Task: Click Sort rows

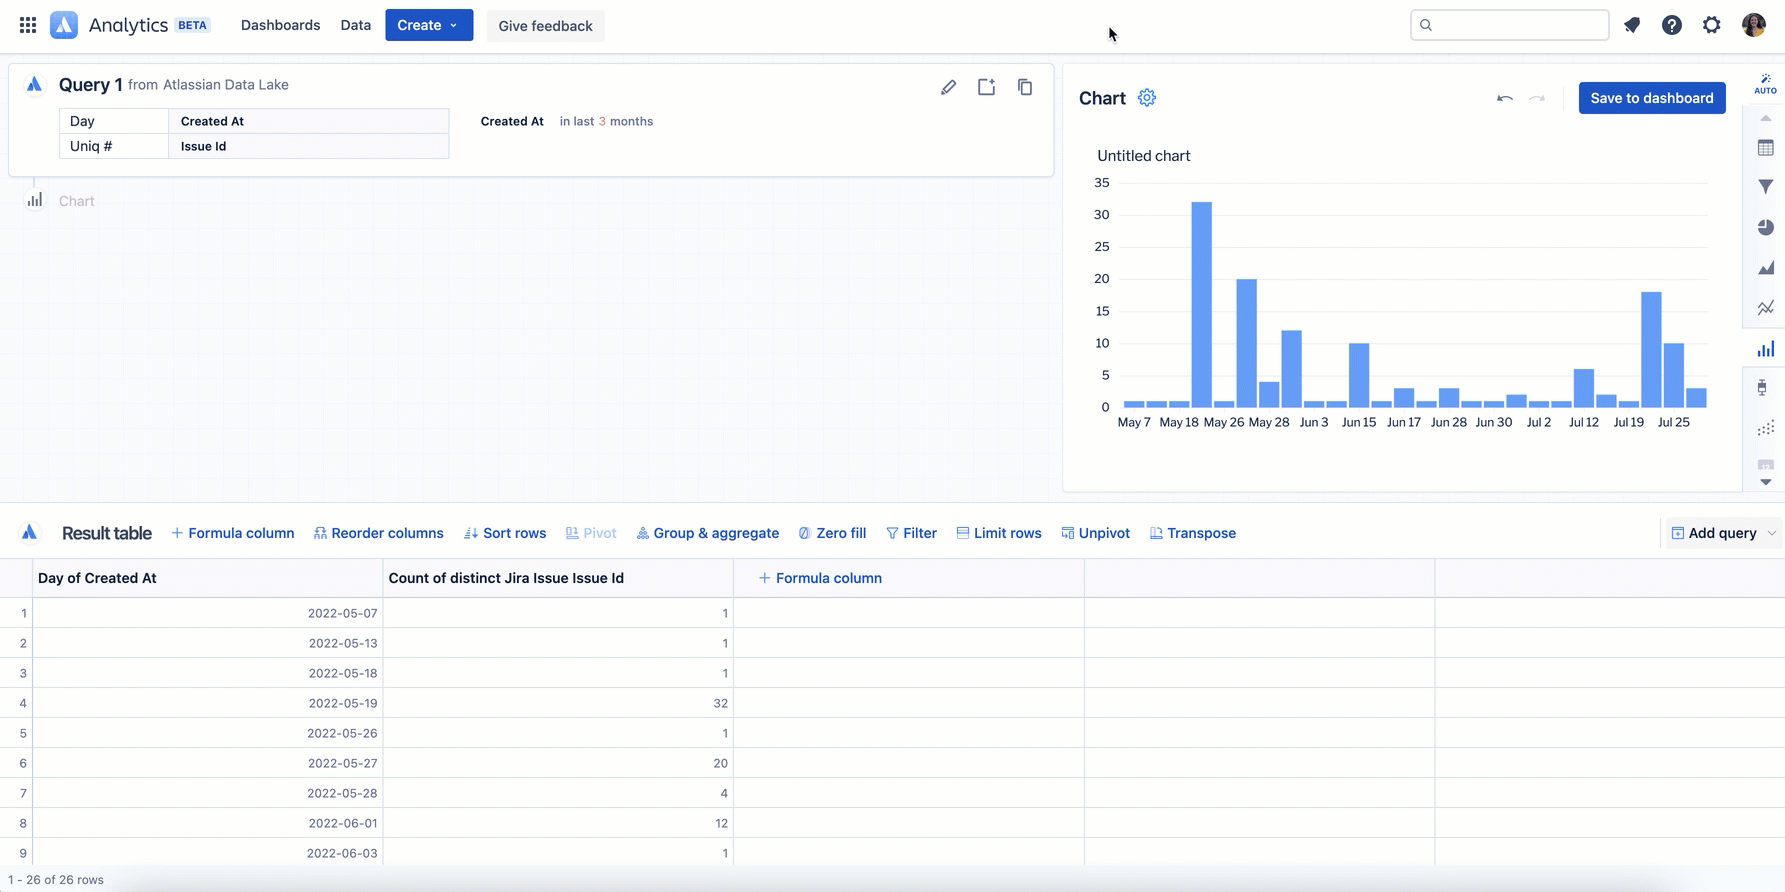Action: [x=505, y=533]
